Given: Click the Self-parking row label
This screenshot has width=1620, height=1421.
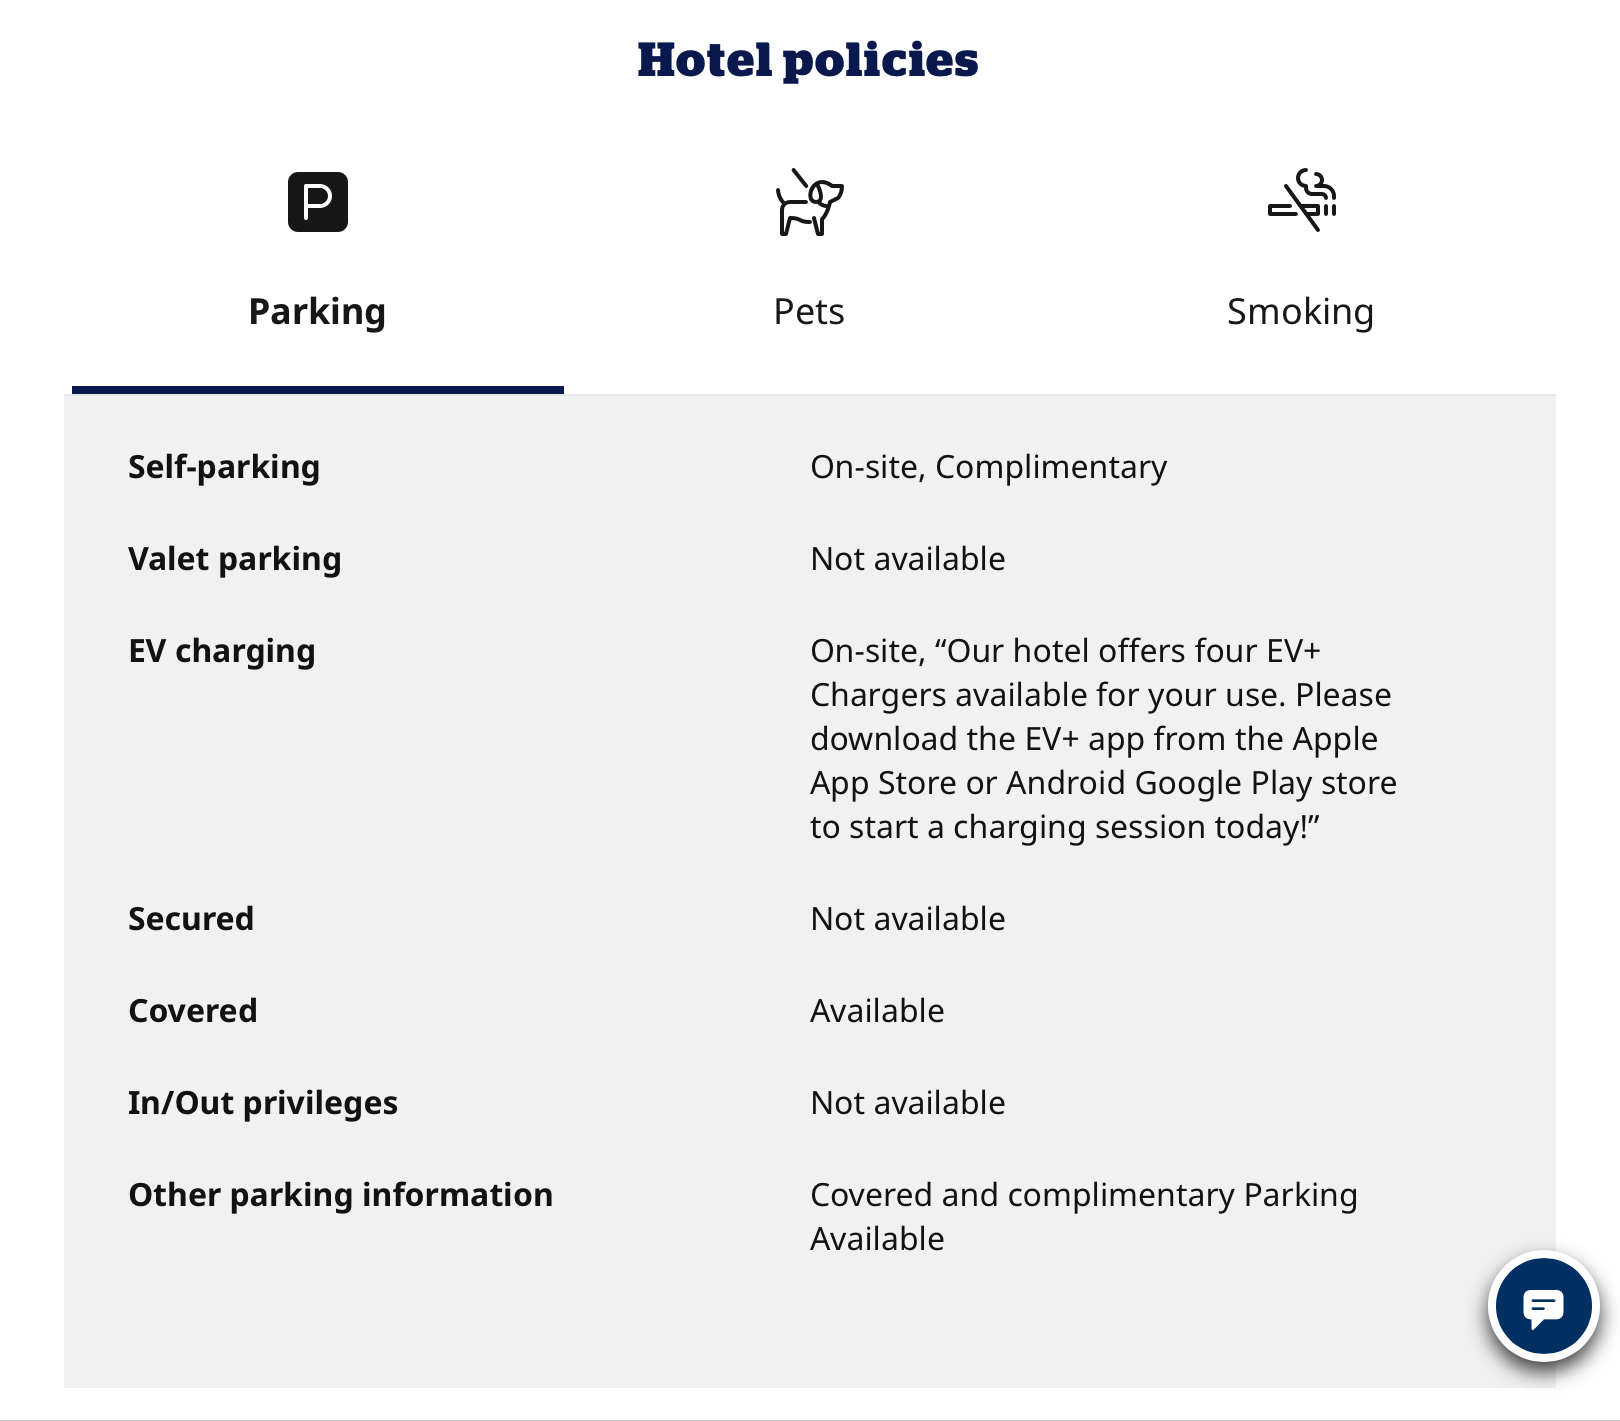Looking at the screenshot, I should pyautogui.click(x=224, y=467).
